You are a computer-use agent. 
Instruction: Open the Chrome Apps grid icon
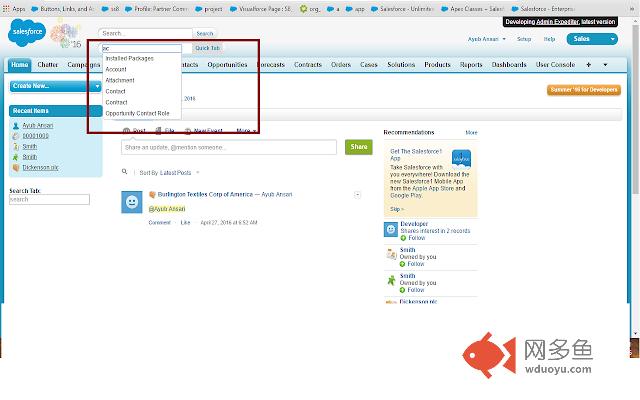click(x=6, y=9)
